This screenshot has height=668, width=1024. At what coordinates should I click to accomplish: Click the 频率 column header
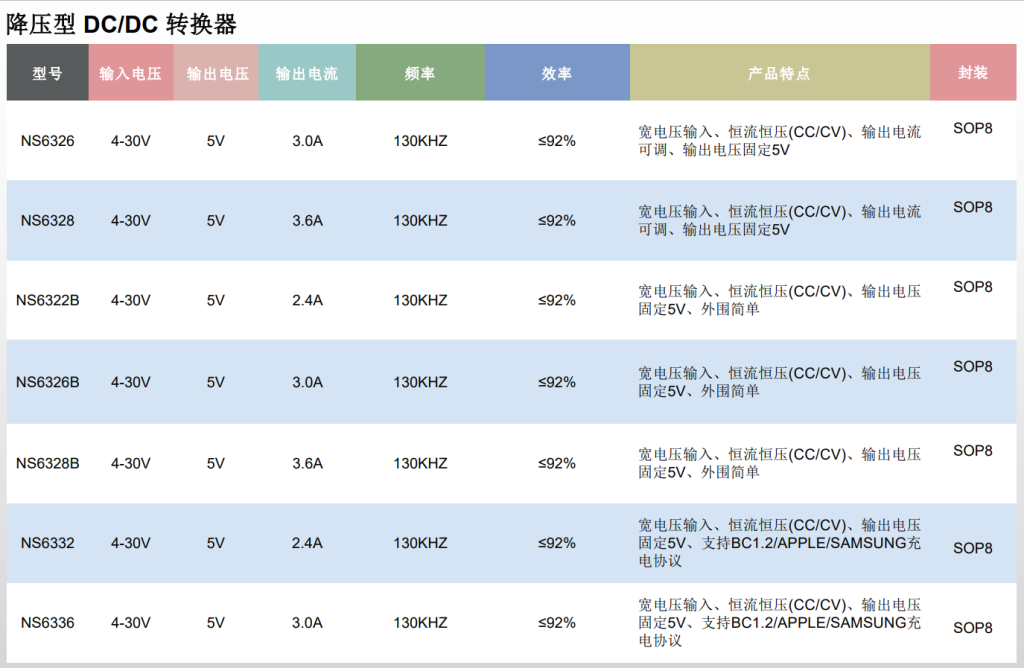click(x=421, y=72)
